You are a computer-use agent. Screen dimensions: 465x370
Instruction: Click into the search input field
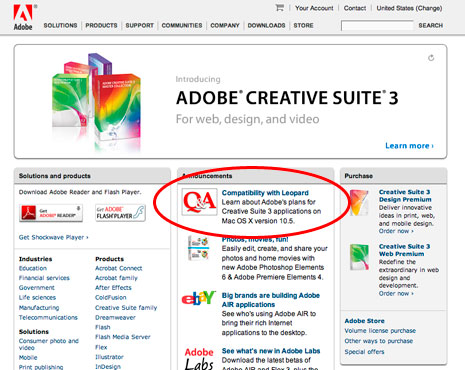click(x=377, y=25)
